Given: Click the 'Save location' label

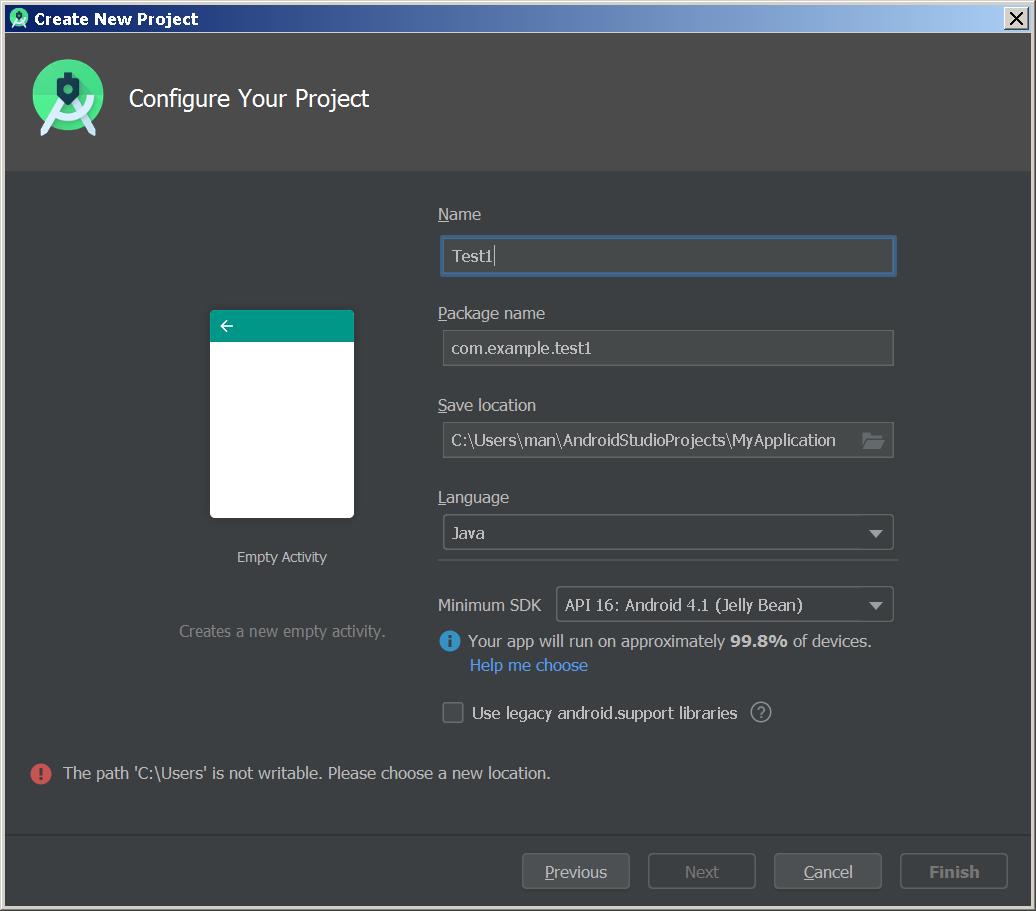Looking at the screenshot, I should pyautogui.click(x=487, y=406).
